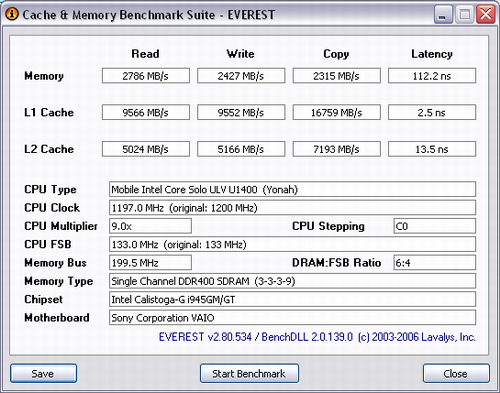Click the CPU Multiplier field 9.0x
Viewport: 500px width, 393px height.
150,226
